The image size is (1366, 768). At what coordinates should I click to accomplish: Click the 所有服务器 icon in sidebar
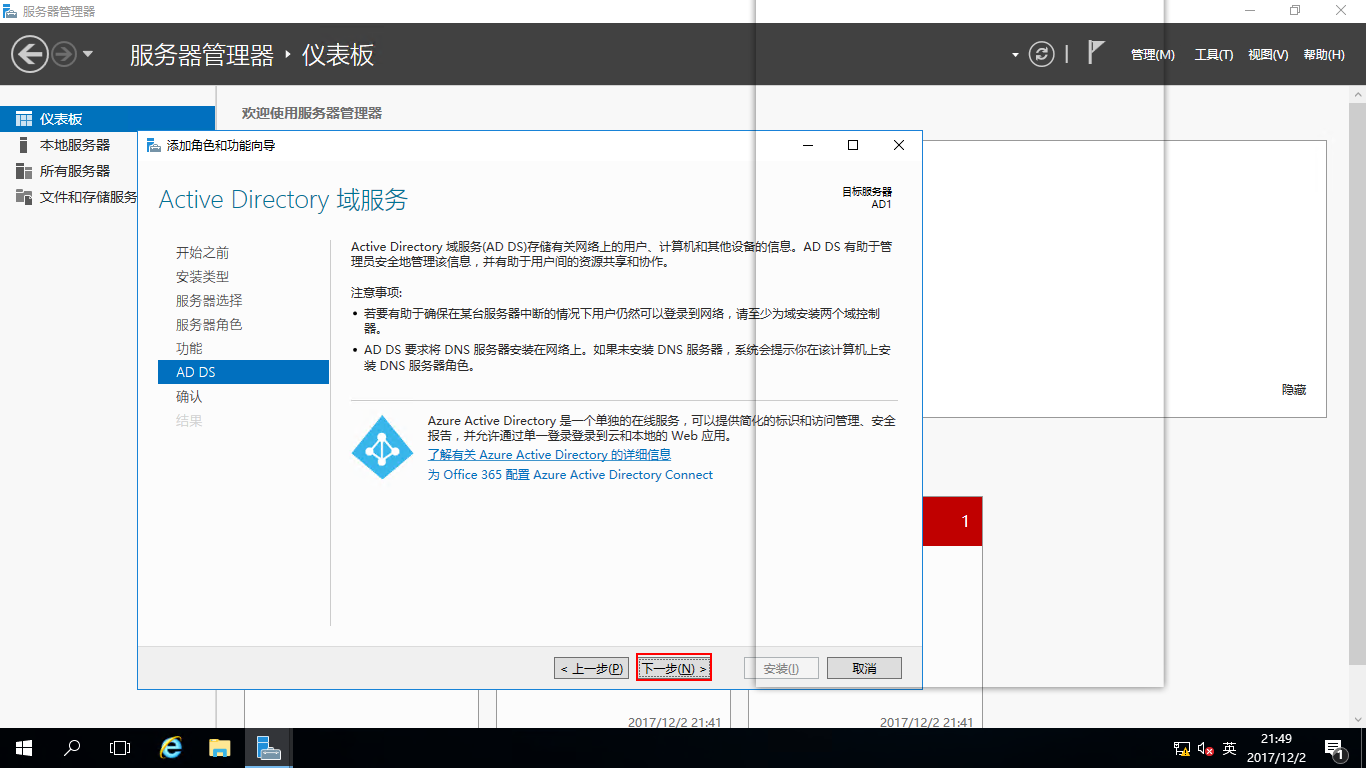pyautogui.click(x=24, y=171)
